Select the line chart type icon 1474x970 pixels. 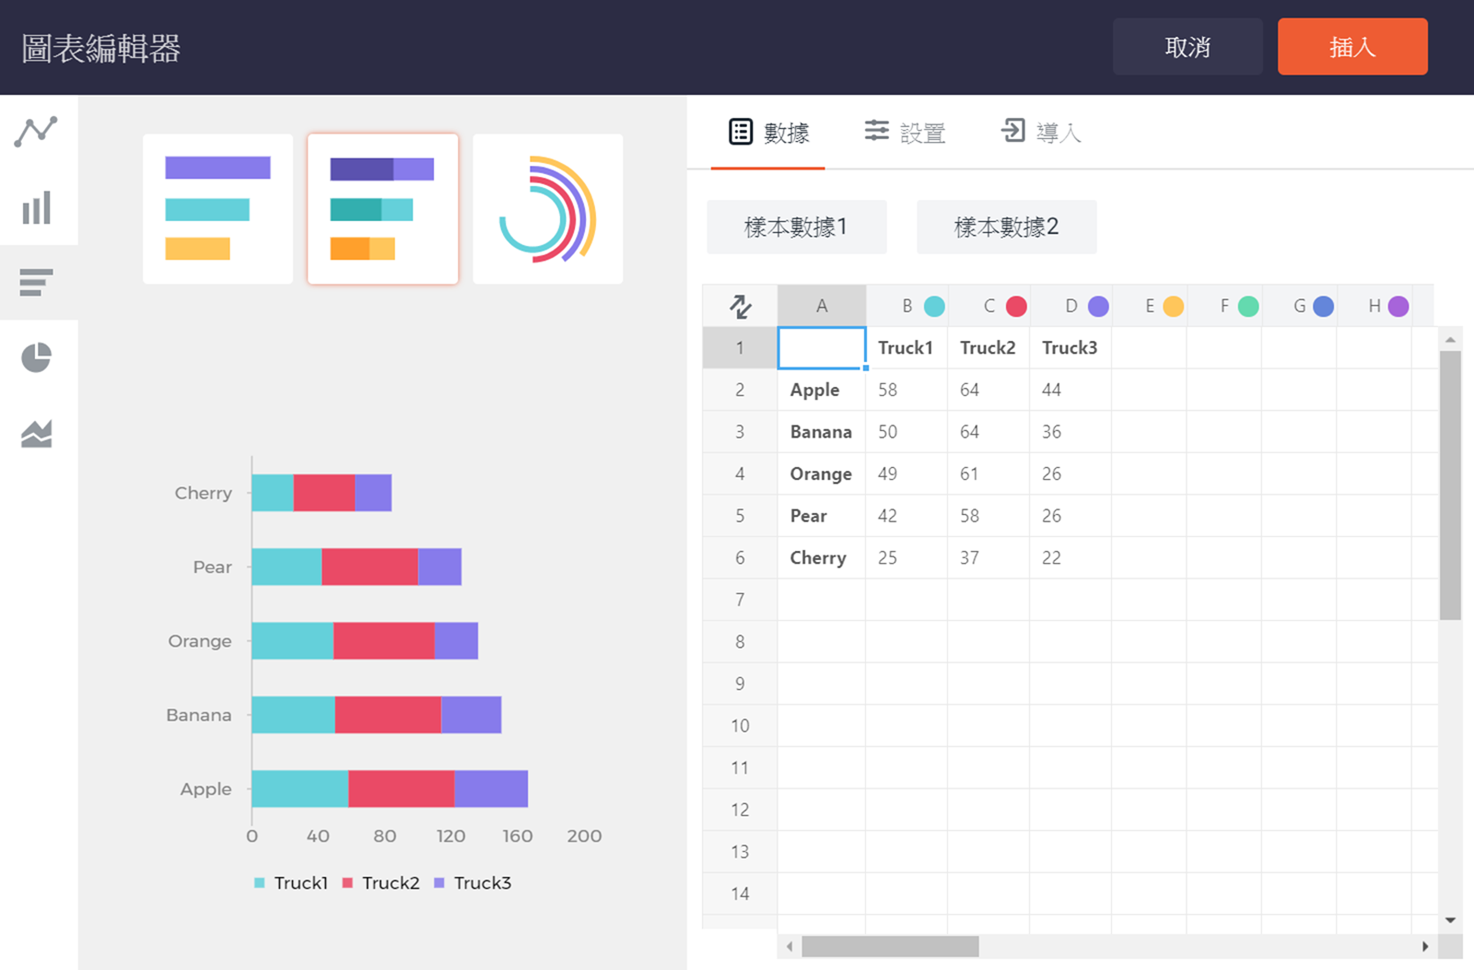tap(36, 131)
